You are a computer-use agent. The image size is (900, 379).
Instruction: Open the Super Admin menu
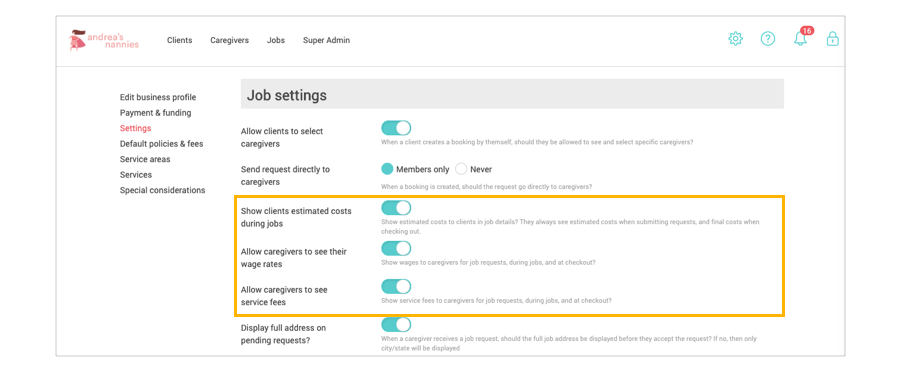coord(327,40)
